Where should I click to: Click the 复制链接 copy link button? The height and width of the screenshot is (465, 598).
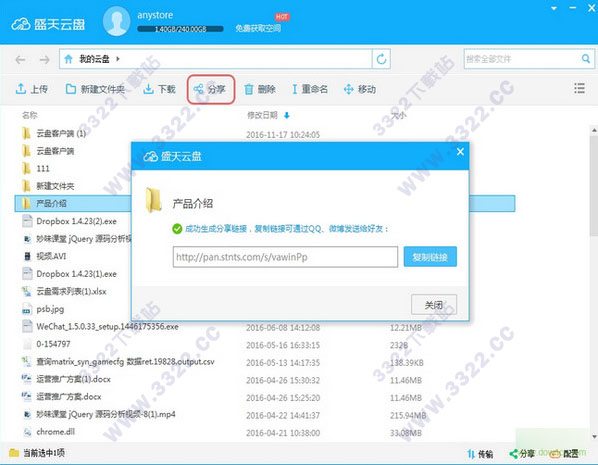[430, 257]
